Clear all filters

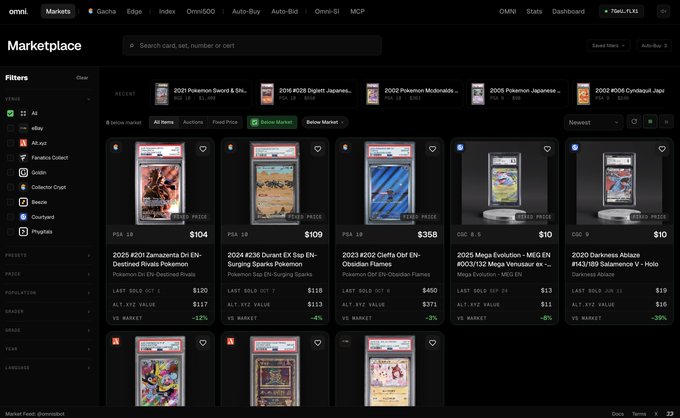(82, 78)
